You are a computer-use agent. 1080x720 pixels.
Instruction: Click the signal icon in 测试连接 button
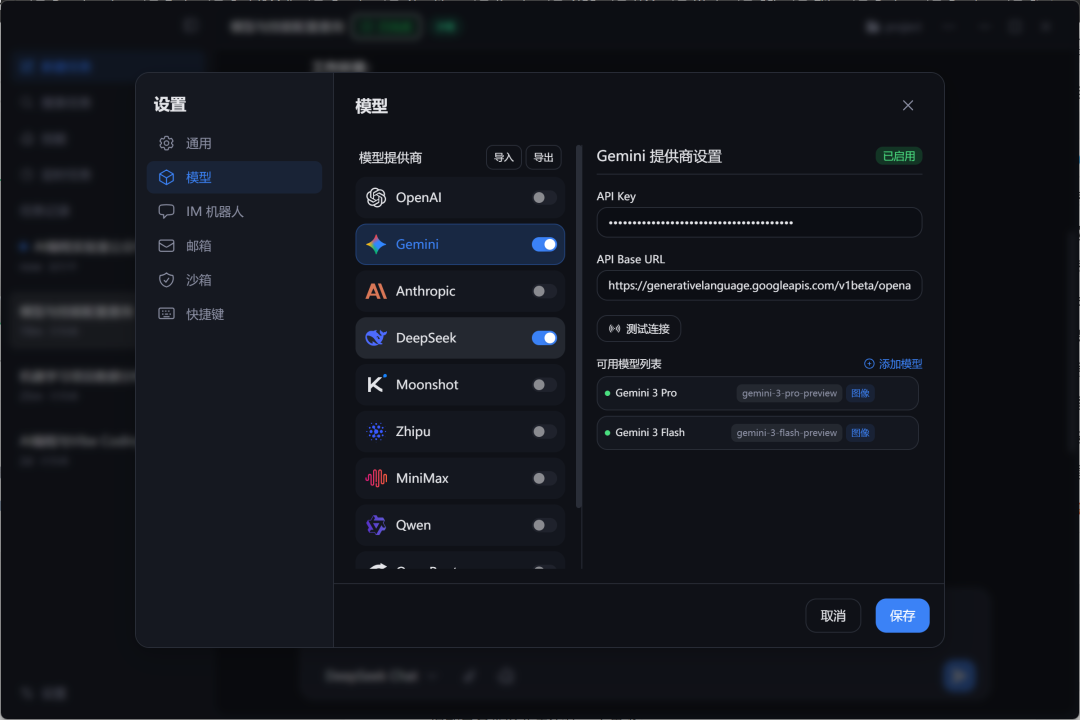(614, 329)
